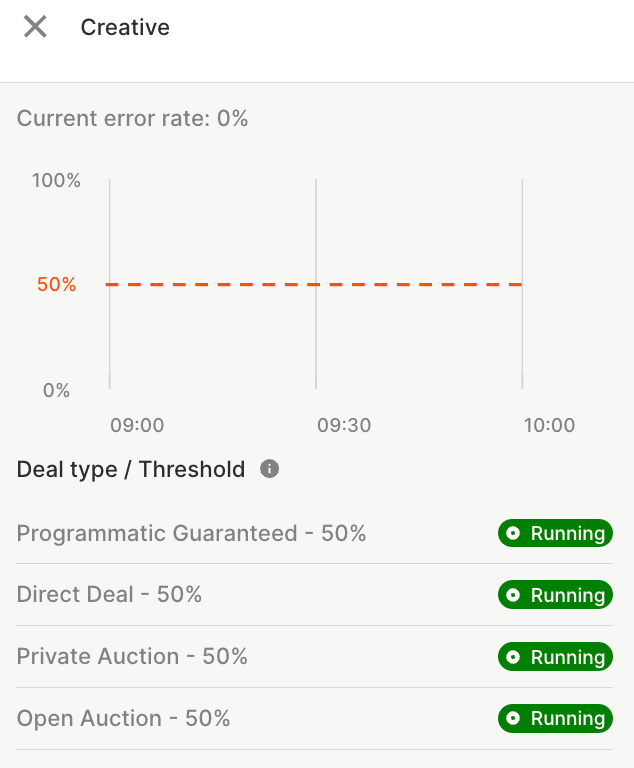Click the 10:00 time axis label
Image resolution: width=634 pixels, height=768 pixels.
550,425
